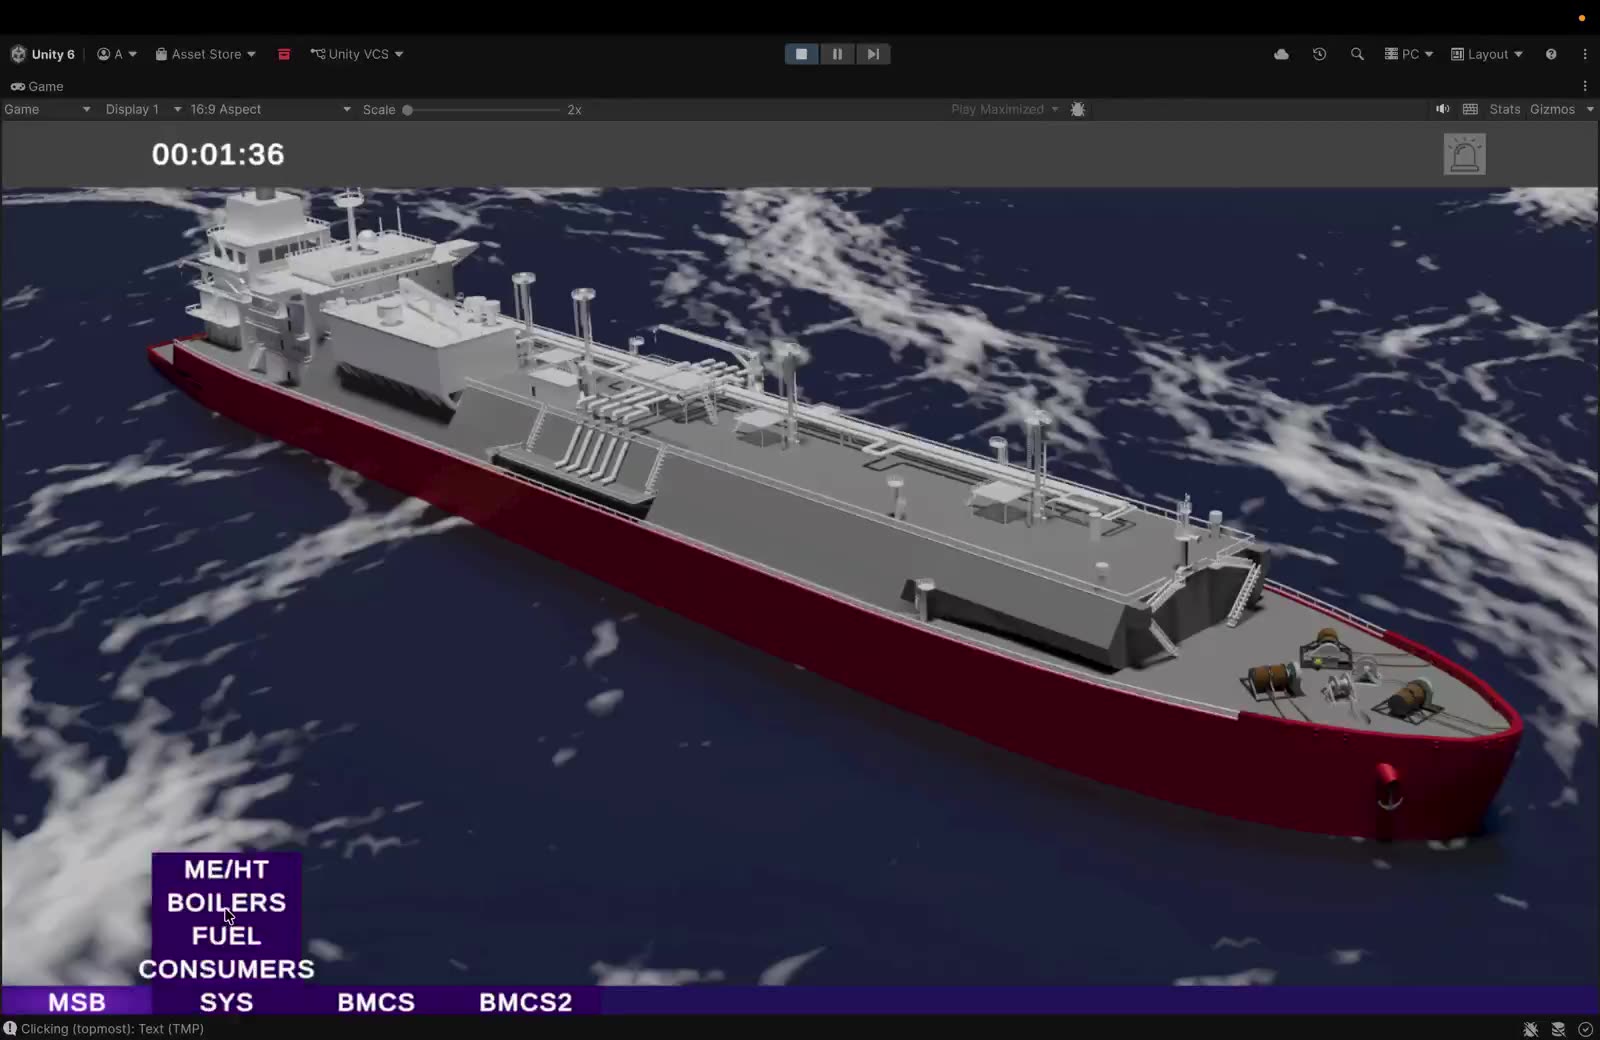This screenshot has height=1040, width=1600.
Task: Toggle the Stats overlay
Action: pyautogui.click(x=1504, y=109)
